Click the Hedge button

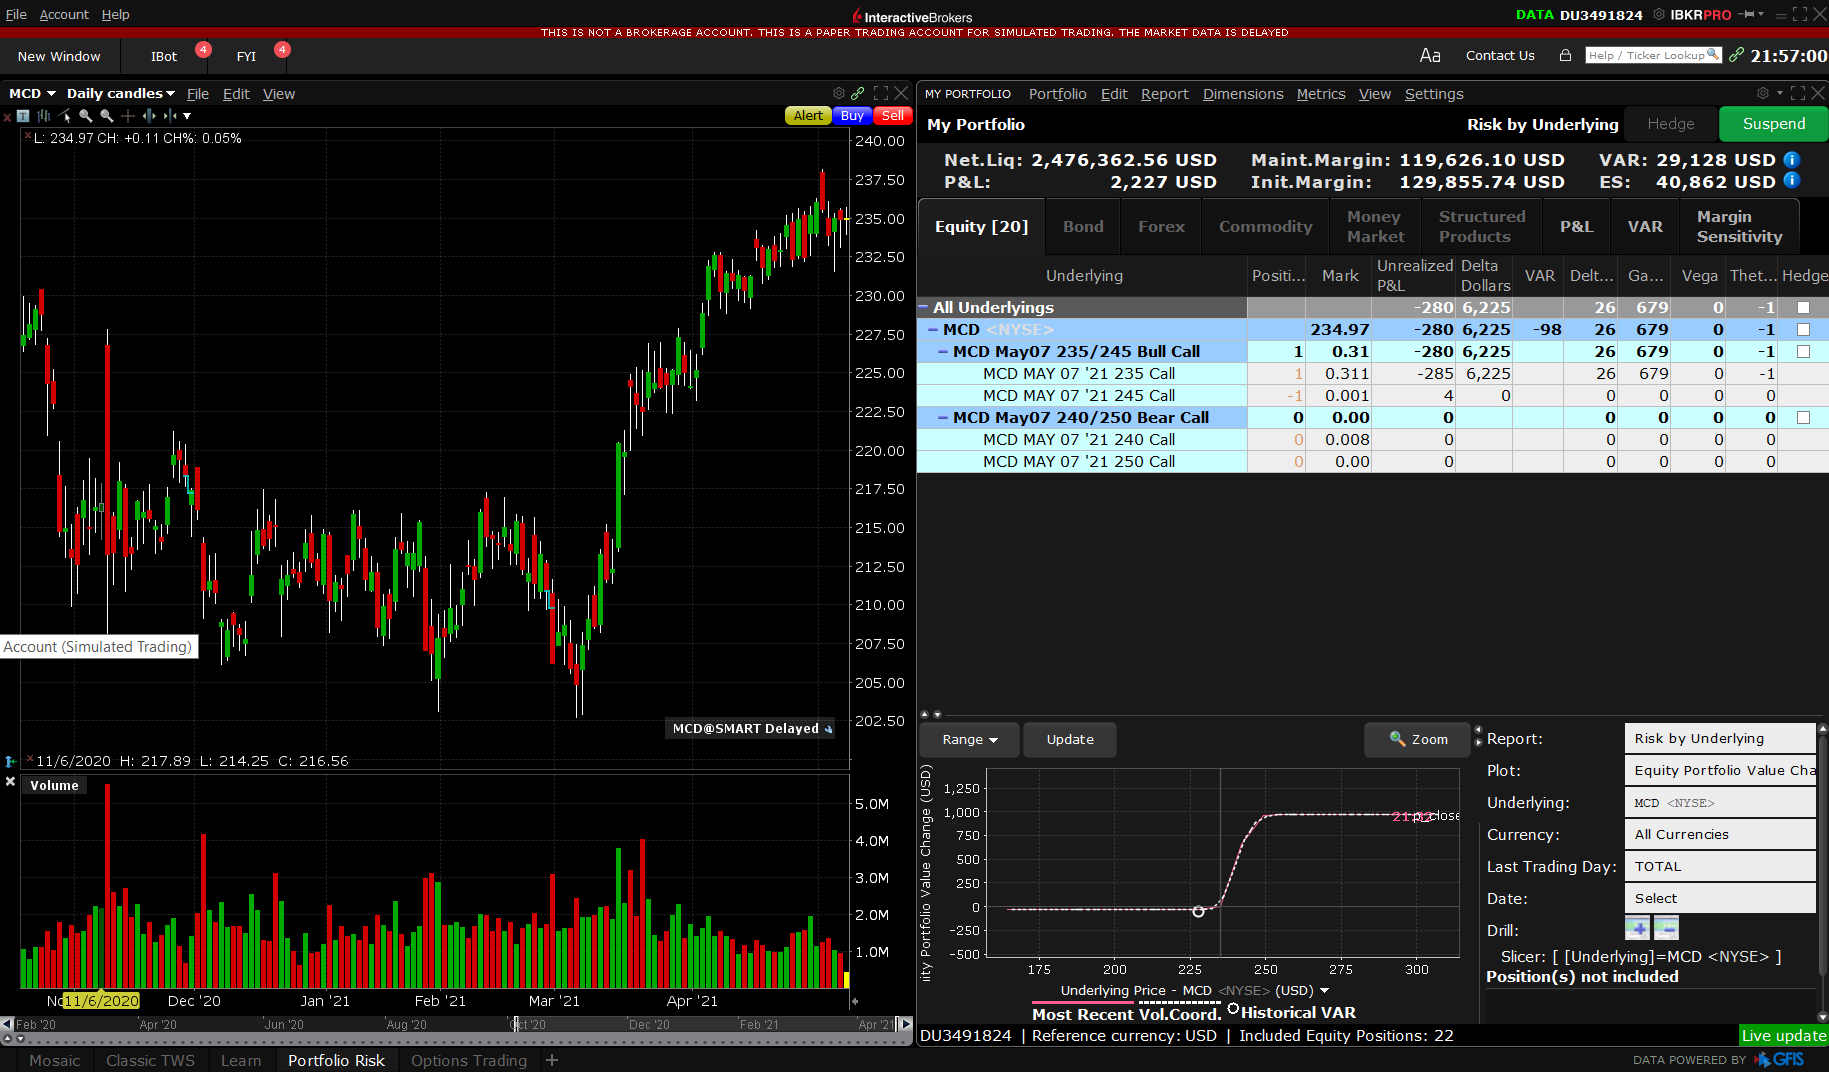click(x=1671, y=124)
